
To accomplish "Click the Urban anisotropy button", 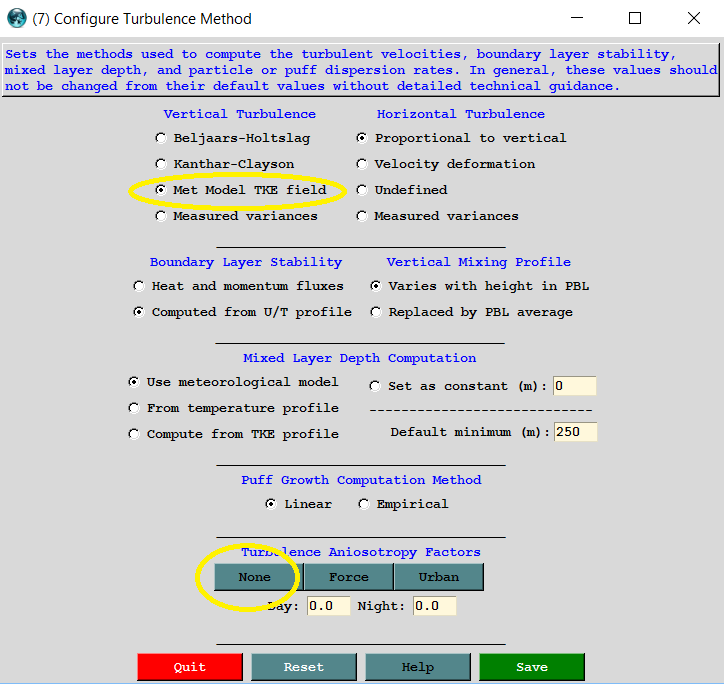I will tap(439, 577).
